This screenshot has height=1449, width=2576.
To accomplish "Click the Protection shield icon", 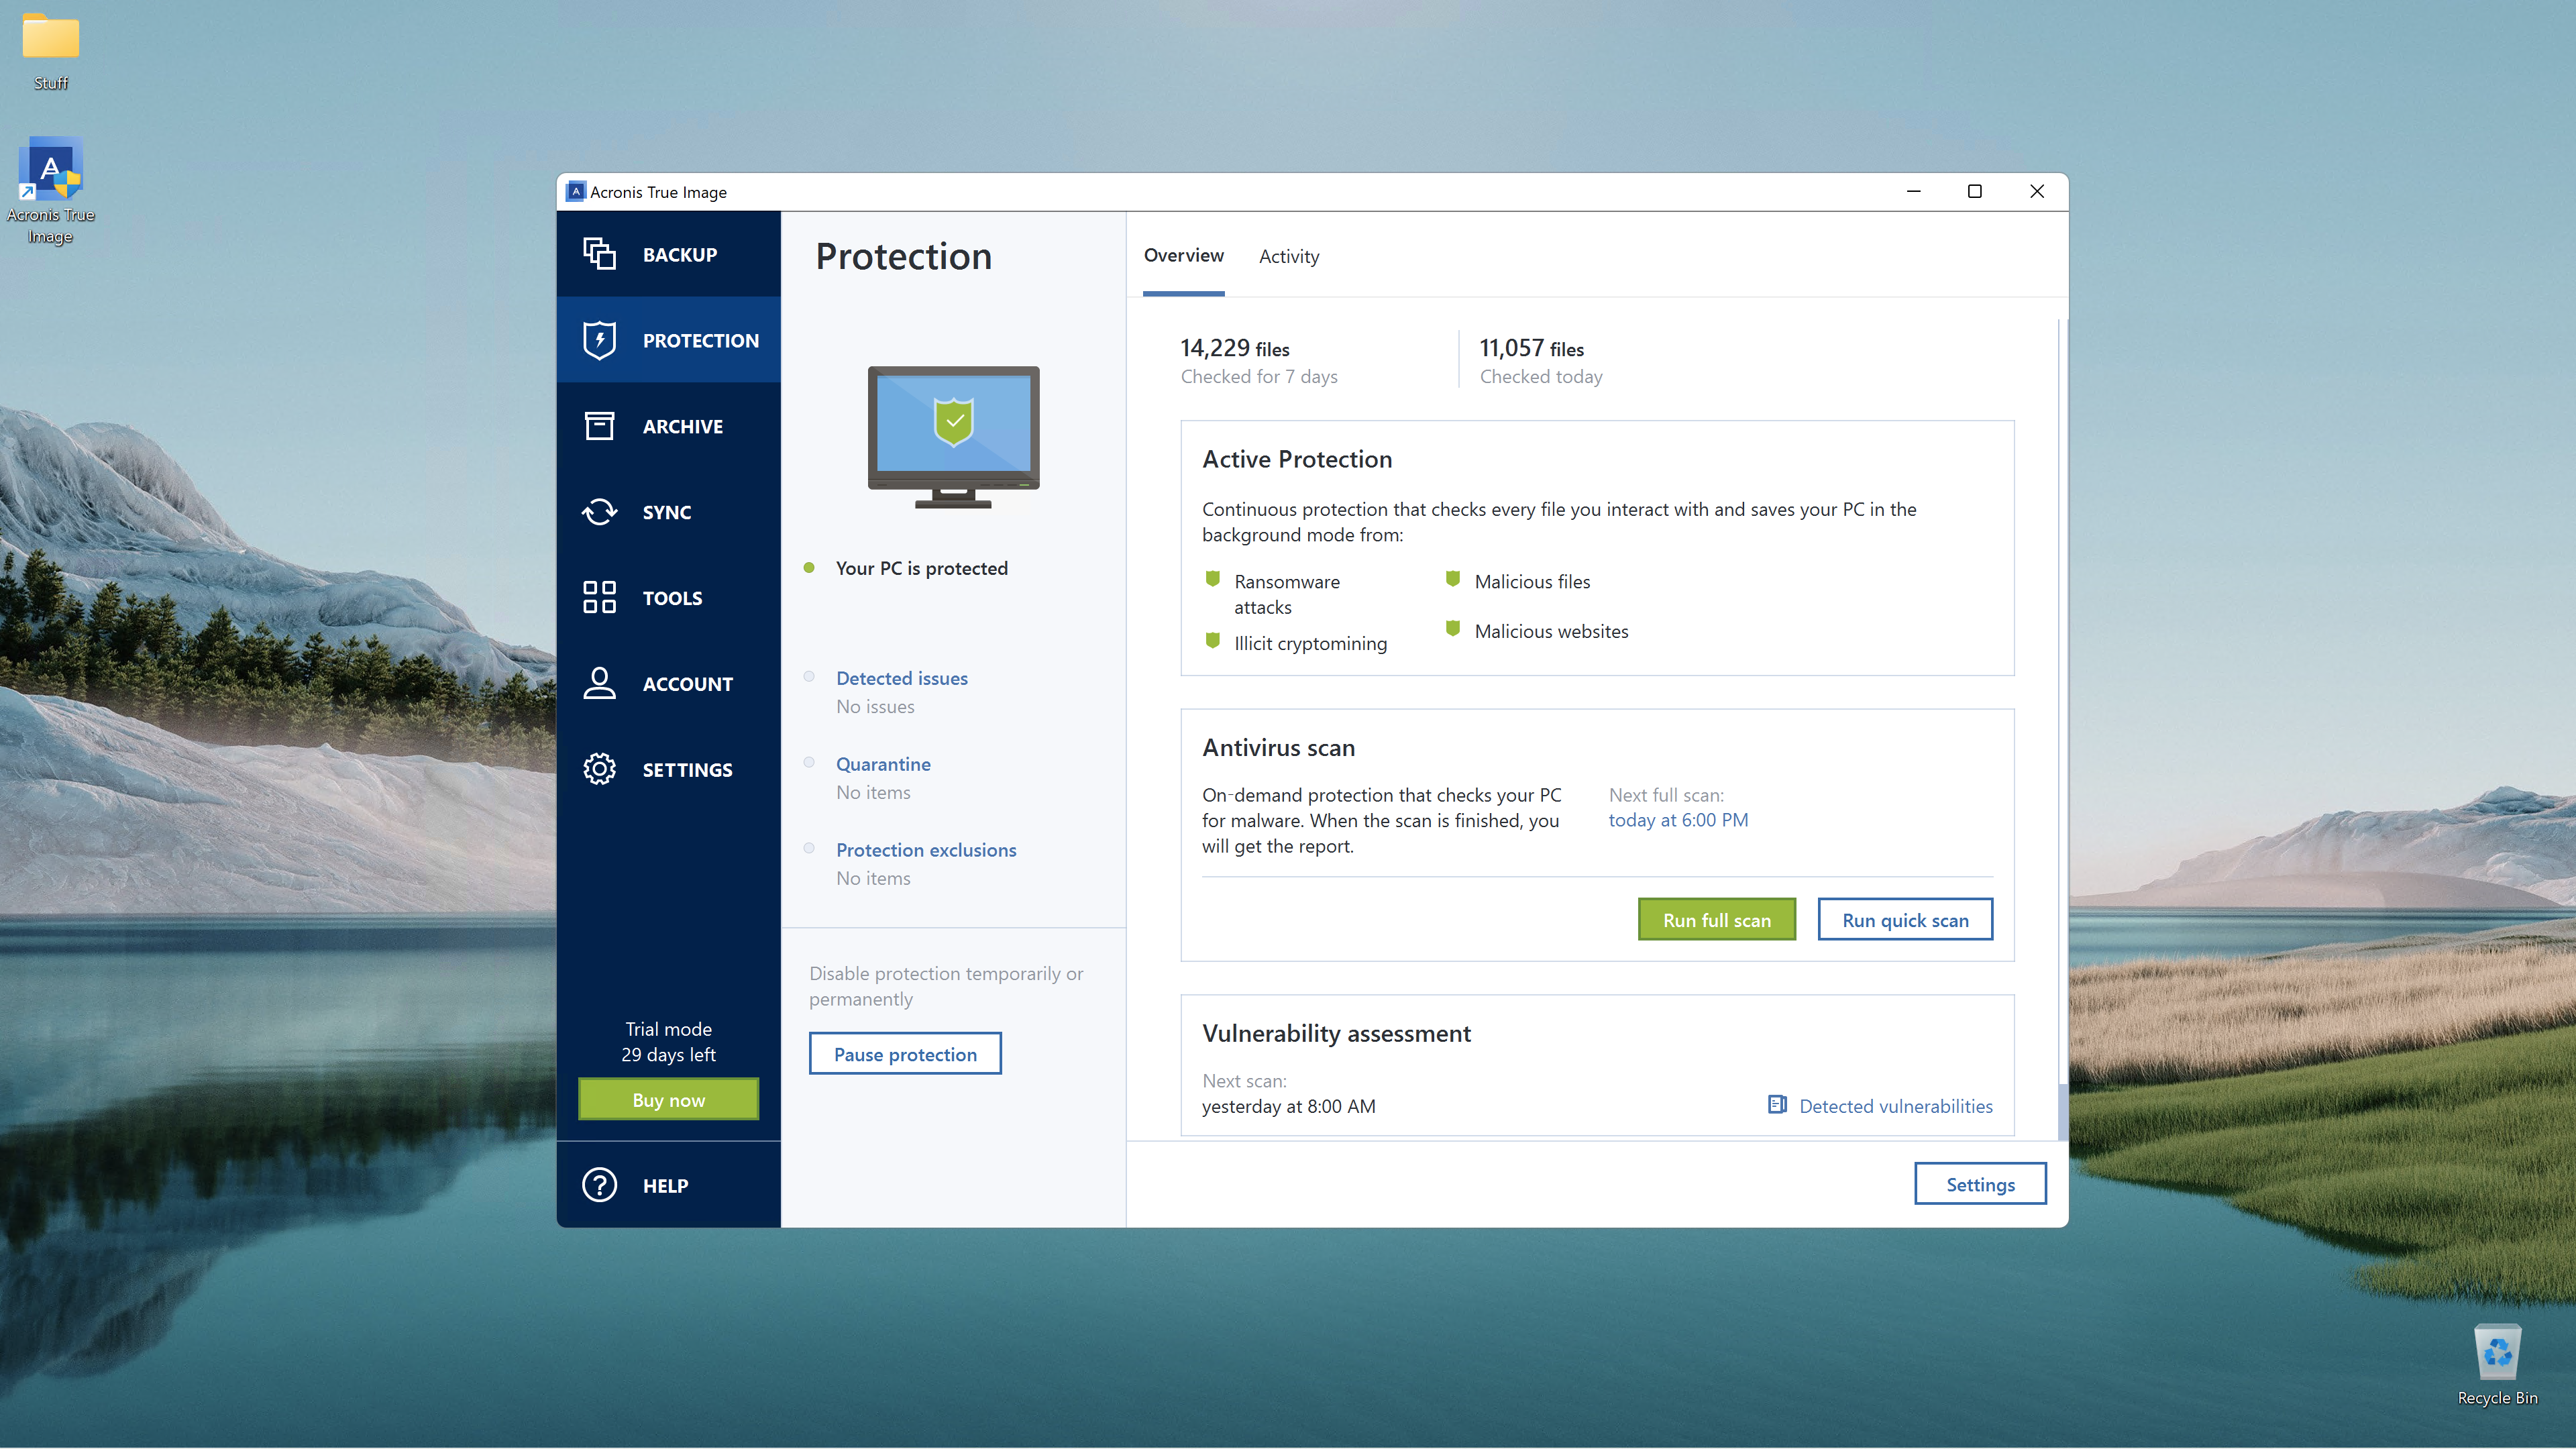I will coord(599,339).
